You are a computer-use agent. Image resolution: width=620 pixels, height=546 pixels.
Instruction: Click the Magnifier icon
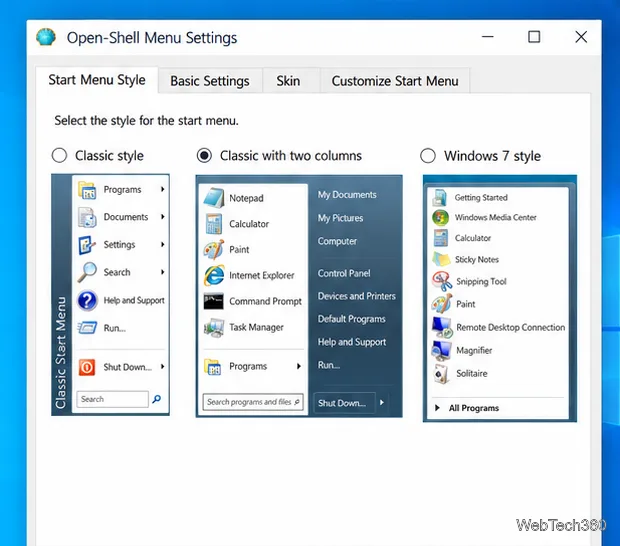click(442, 350)
